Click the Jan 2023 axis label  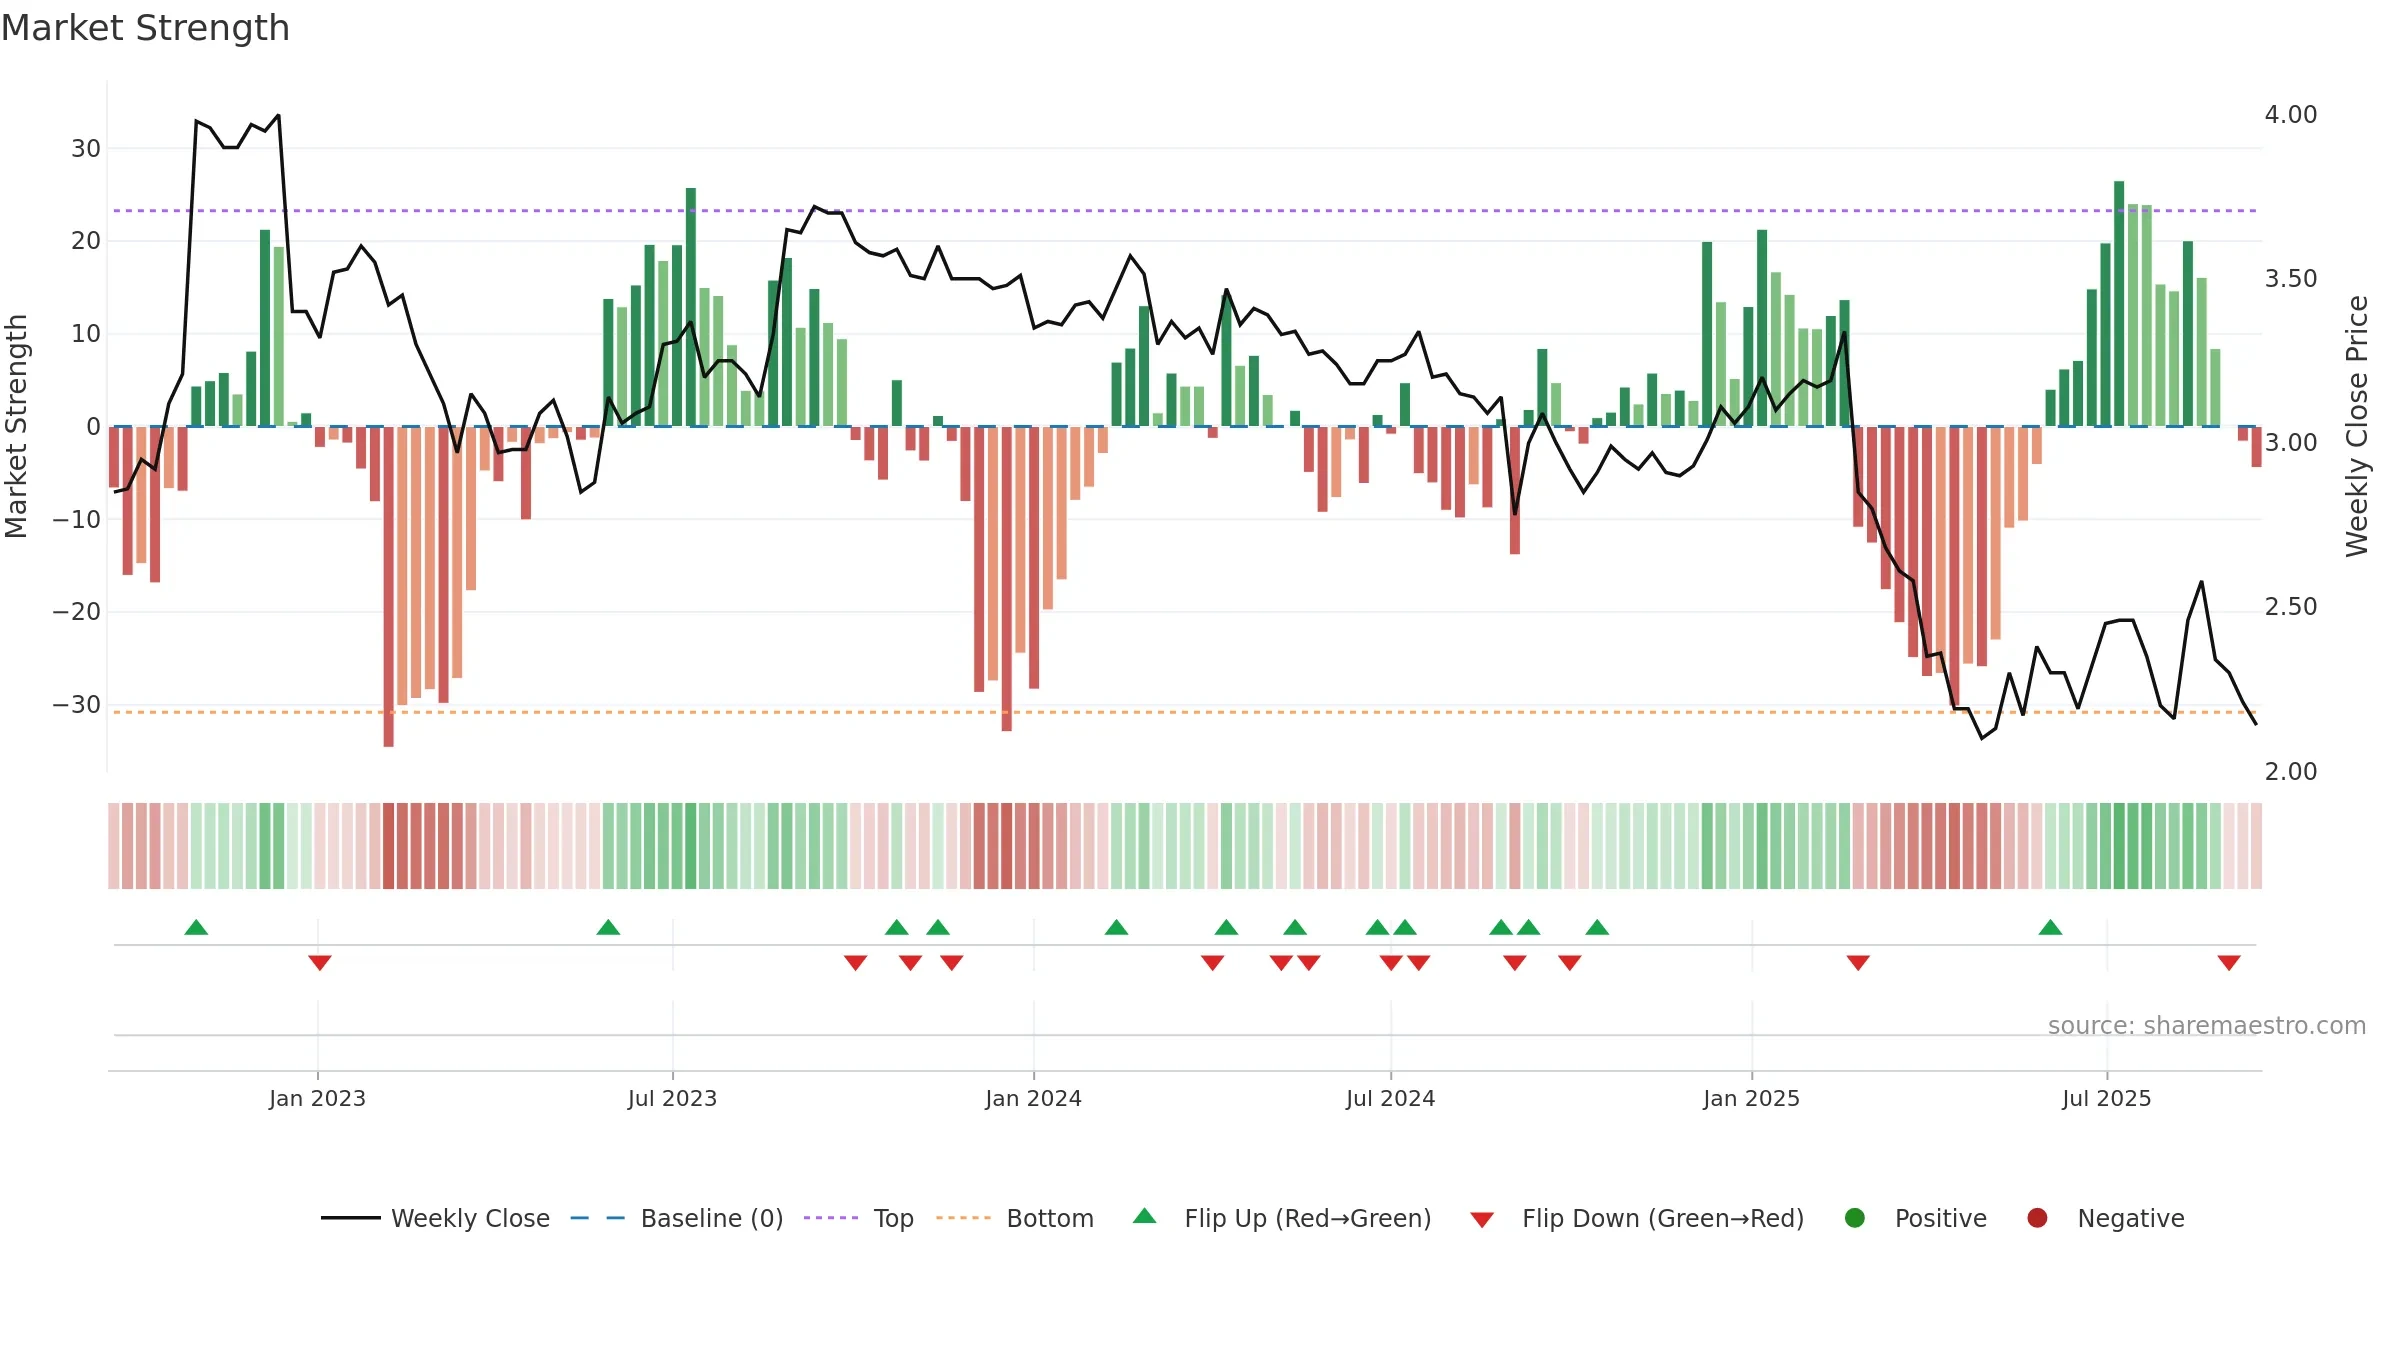[317, 1098]
